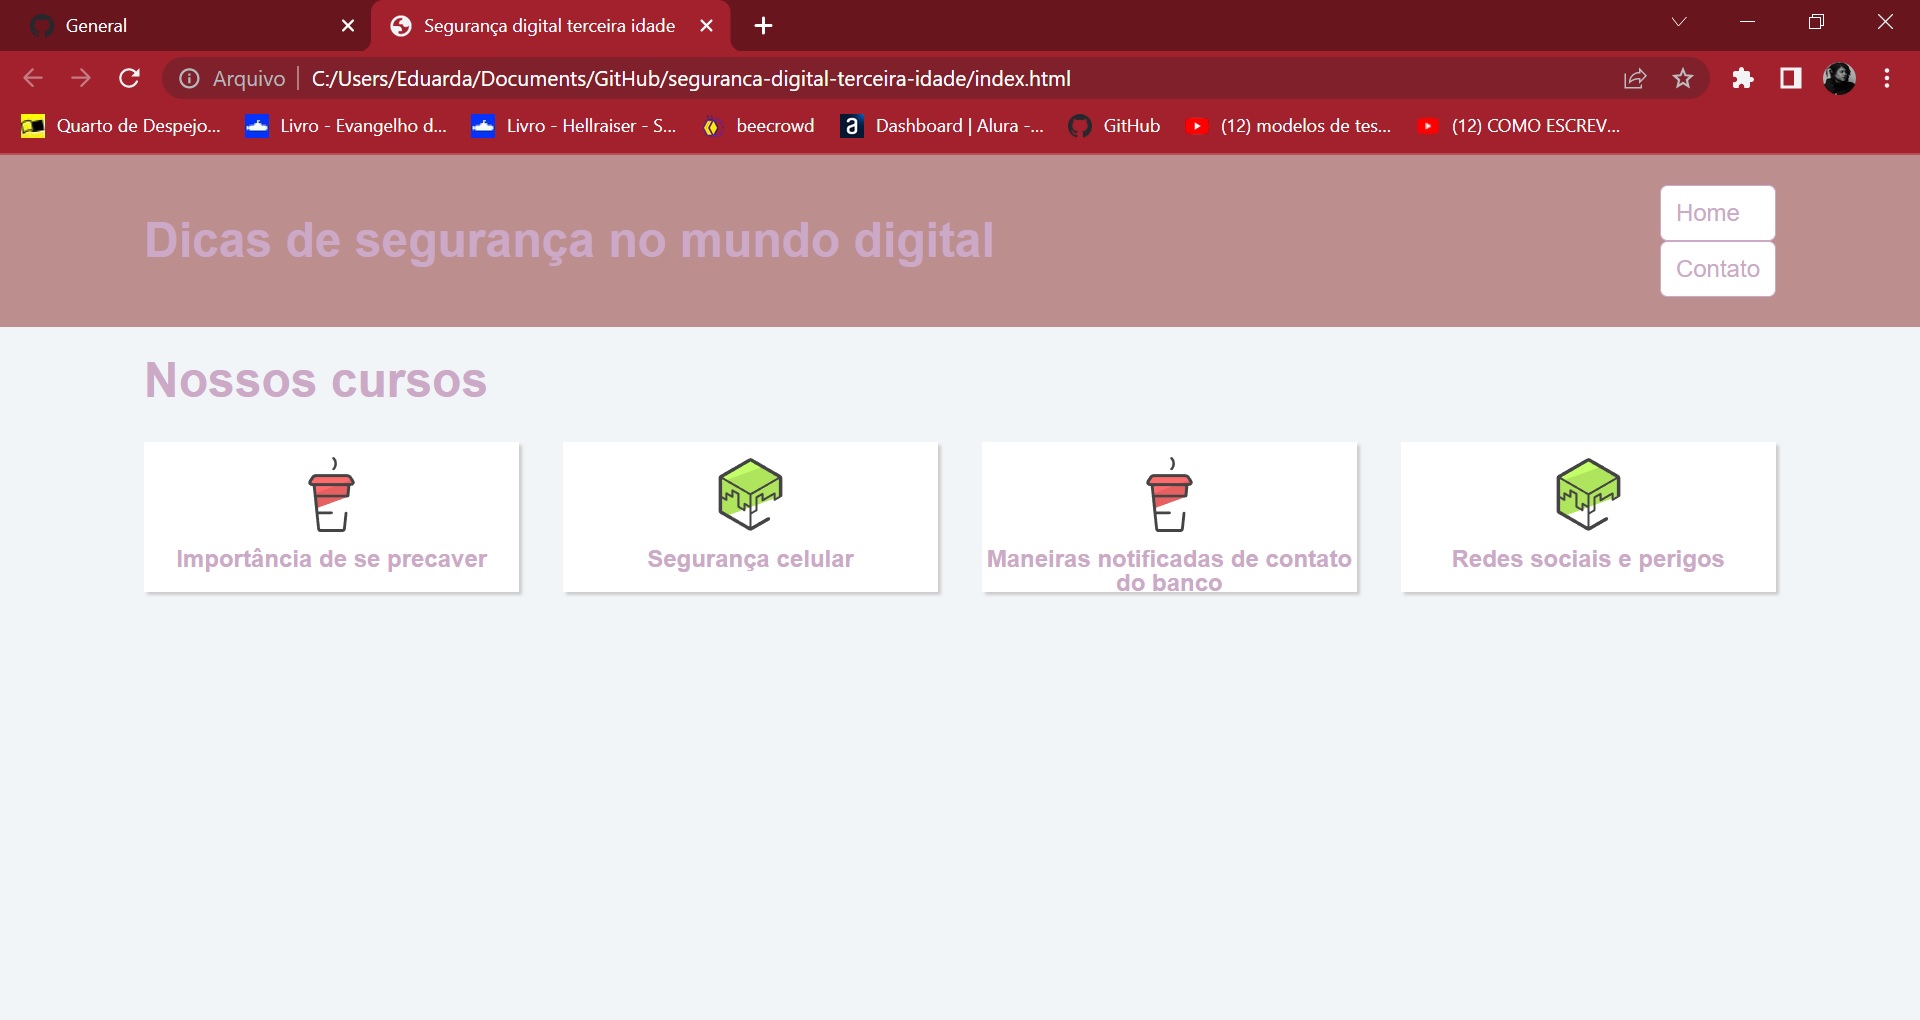Click the Home button

click(1716, 212)
